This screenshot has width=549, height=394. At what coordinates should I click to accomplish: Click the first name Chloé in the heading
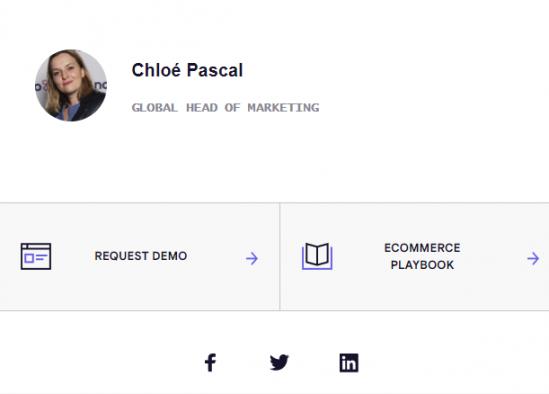156,70
